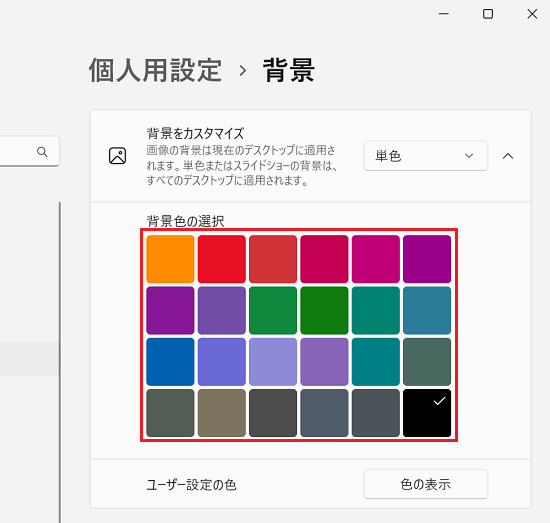Image resolution: width=550 pixels, height=523 pixels.
Task: Click the 色の表示 button
Action: [425, 484]
